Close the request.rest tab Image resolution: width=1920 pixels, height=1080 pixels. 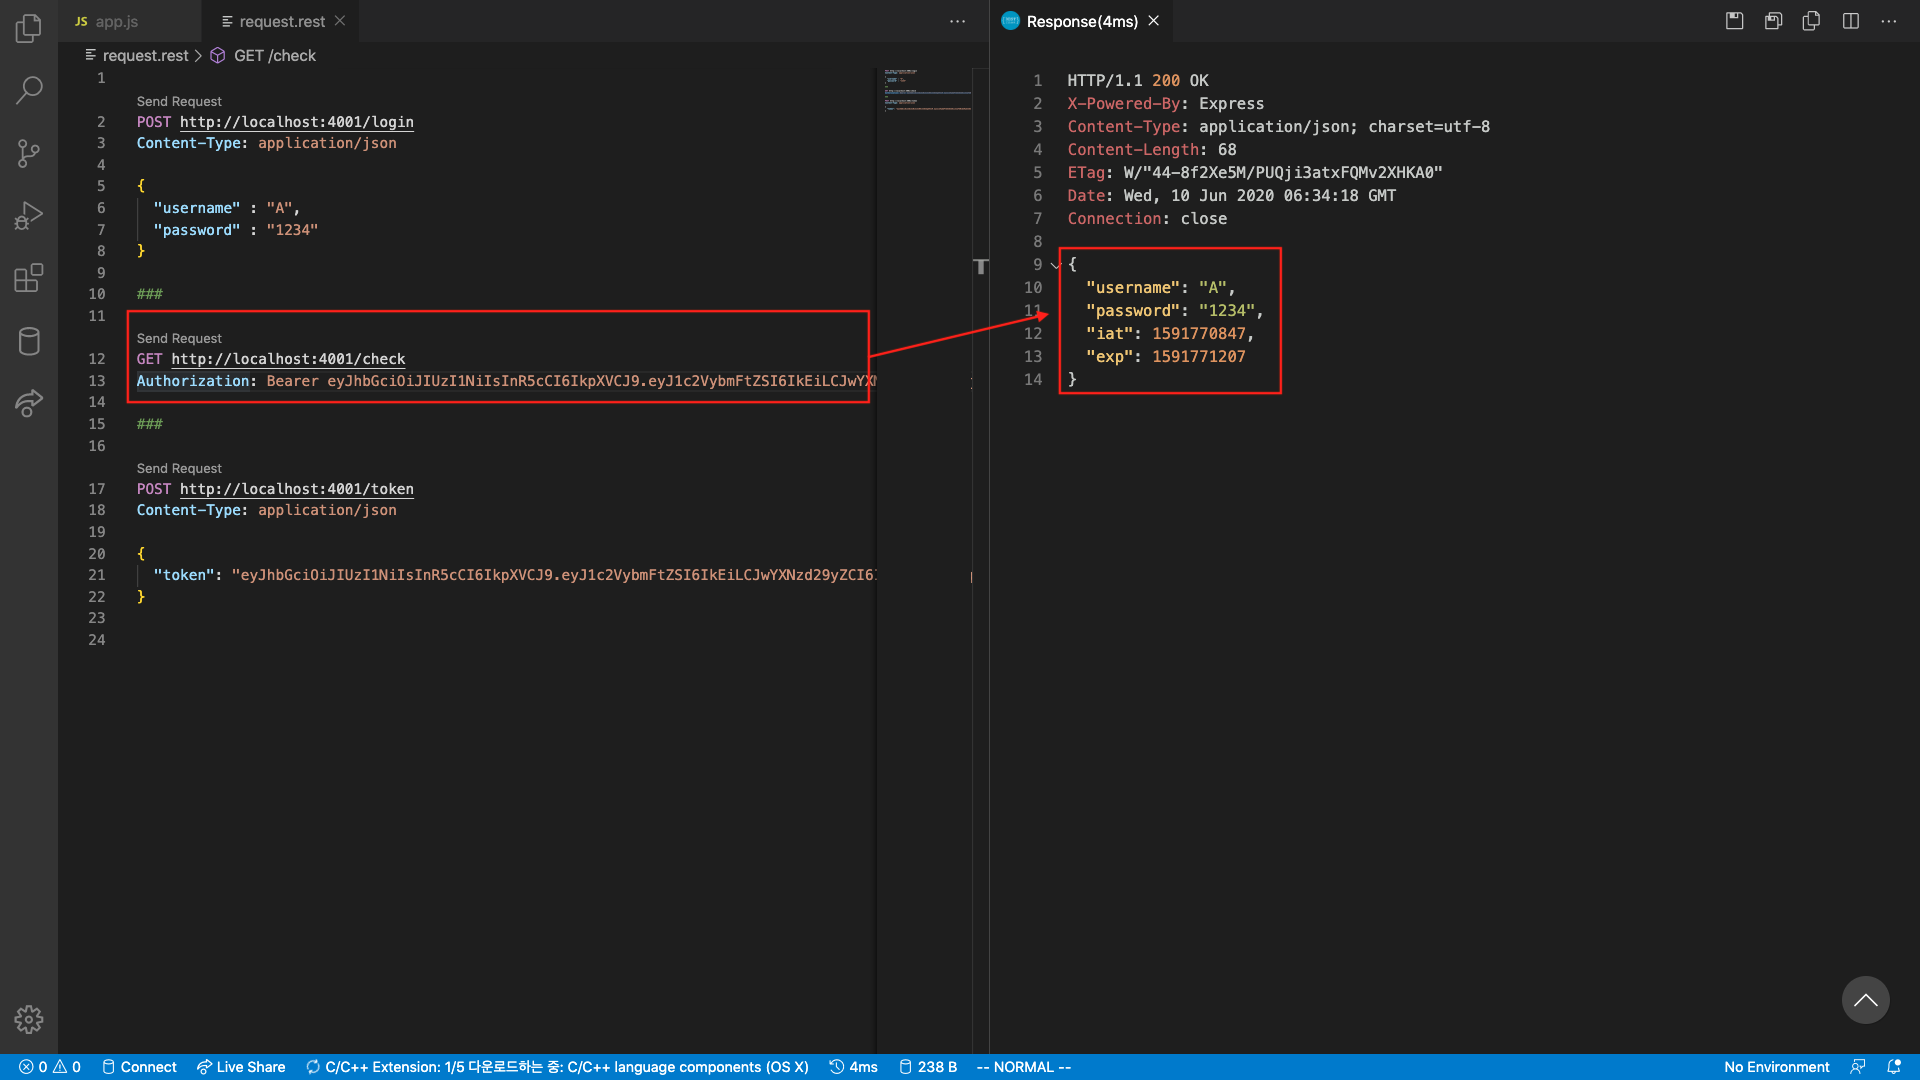tap(340, 21)
